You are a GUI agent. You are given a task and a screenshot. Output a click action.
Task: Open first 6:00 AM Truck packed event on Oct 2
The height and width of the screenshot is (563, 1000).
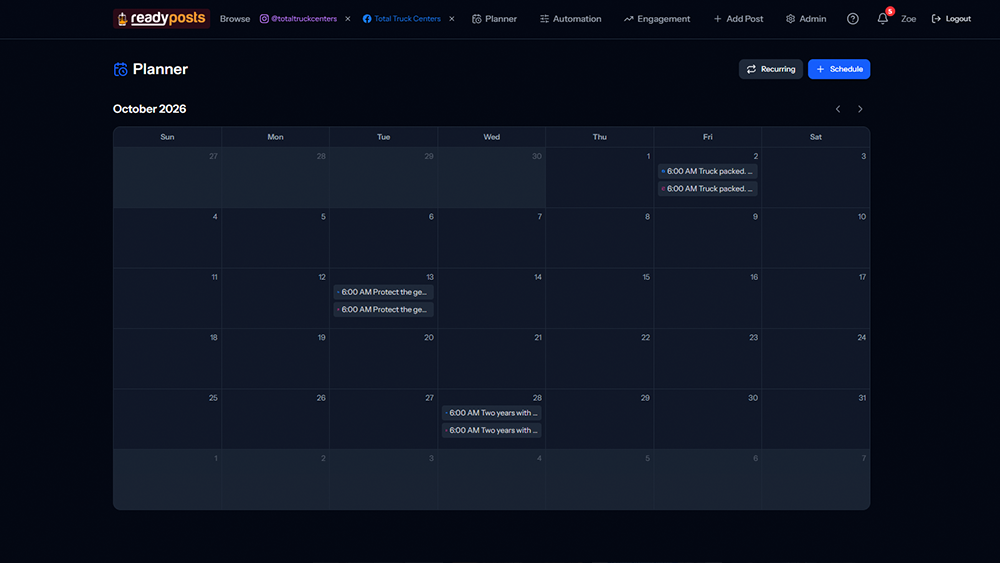(707, 171)
